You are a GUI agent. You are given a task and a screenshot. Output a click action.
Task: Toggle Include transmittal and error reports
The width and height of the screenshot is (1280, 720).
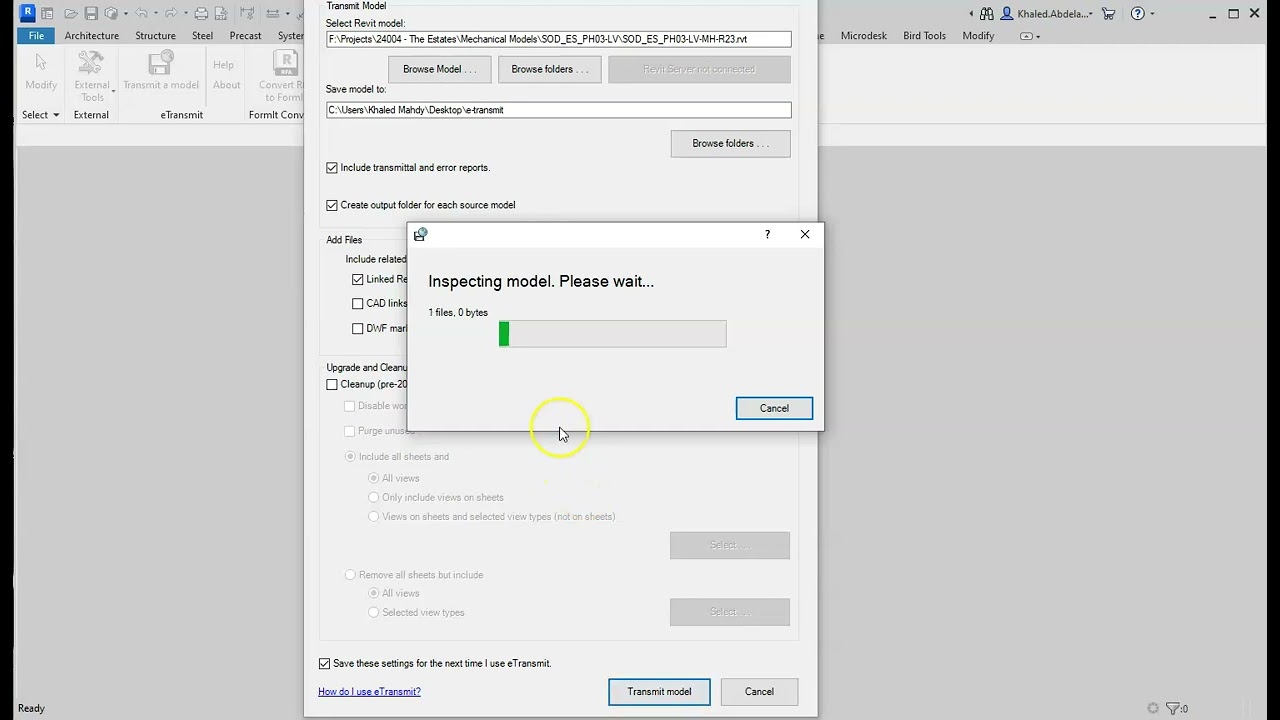tap(332, 168)
